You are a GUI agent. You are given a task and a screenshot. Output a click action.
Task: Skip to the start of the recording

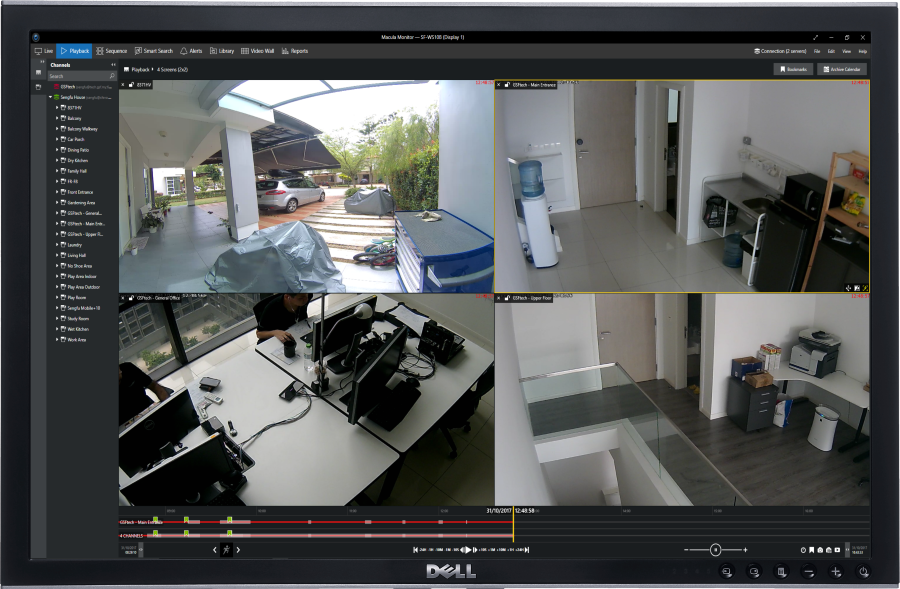pyautogui.click(x=415, y=550)
